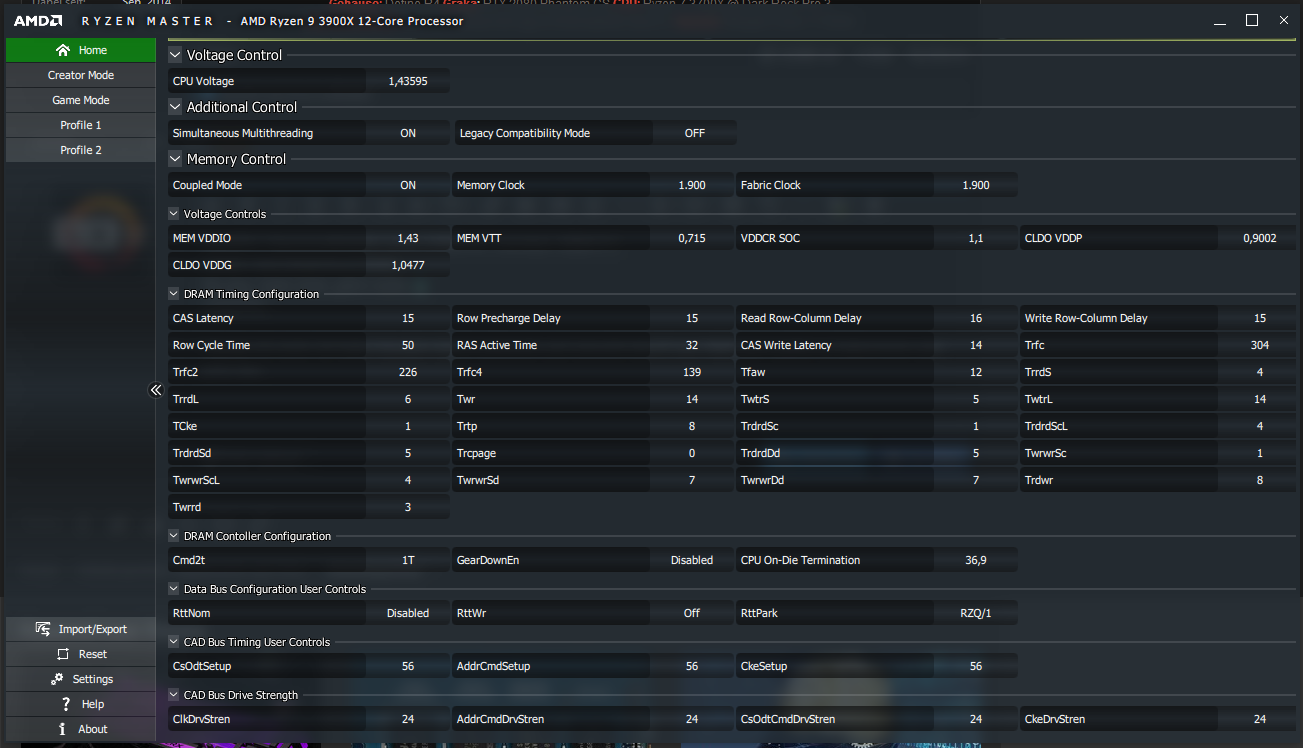Click CkeDrvStren value 24
The width and height of the screenshot is (1303, 748).
[x=1260, y=719]
